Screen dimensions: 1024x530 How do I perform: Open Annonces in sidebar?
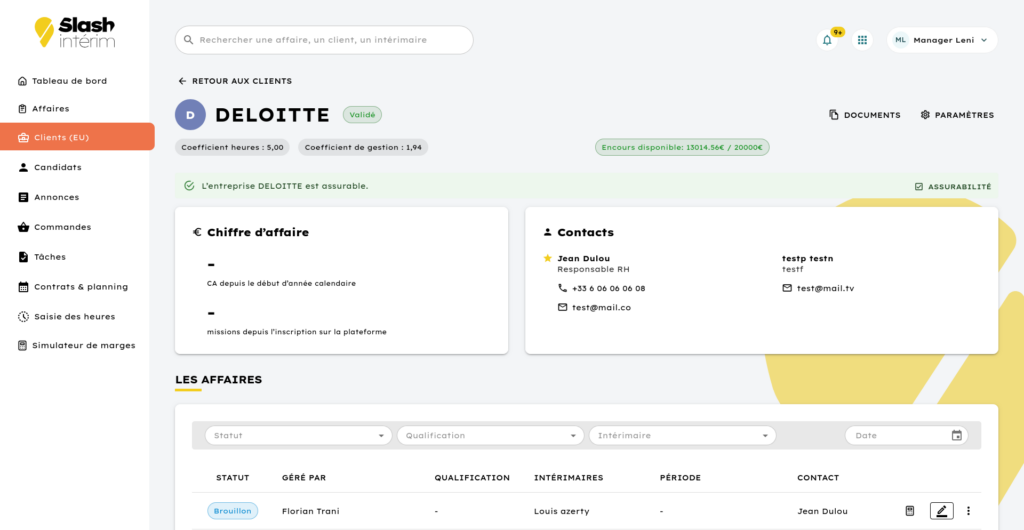pyautogui.click(x=57, y=197)
